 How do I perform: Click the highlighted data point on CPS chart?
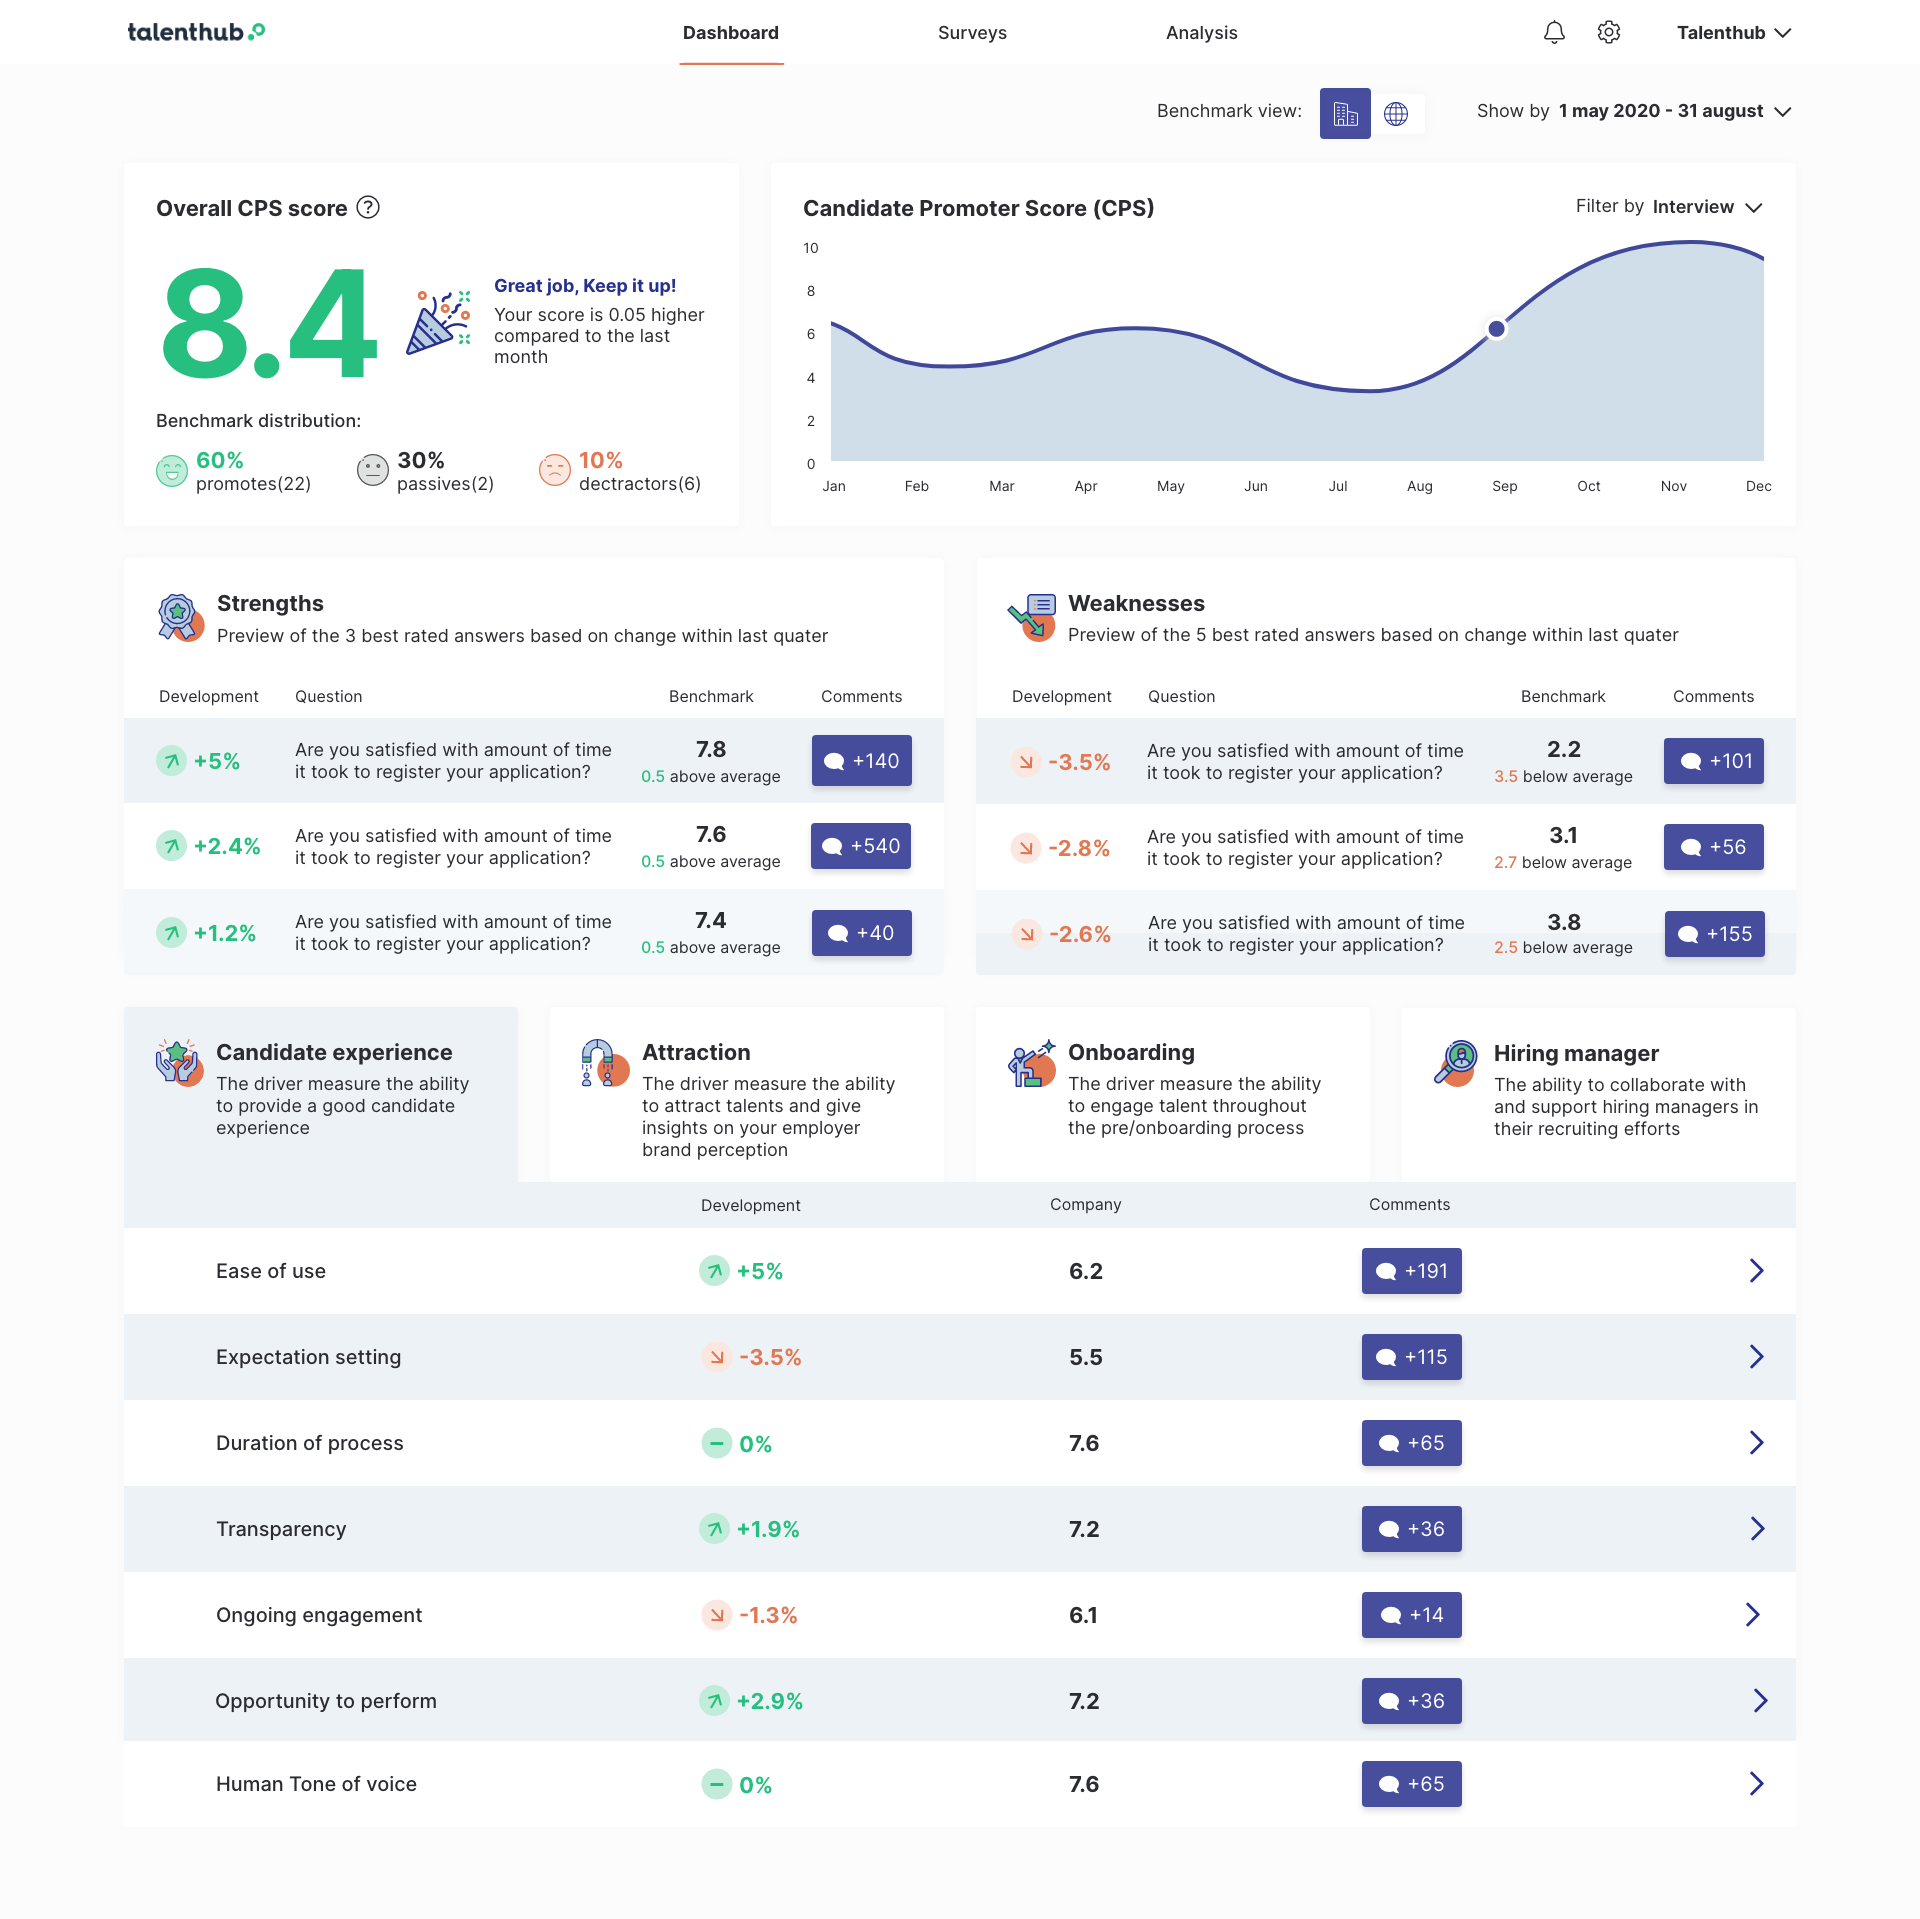[x=1496, y=329]
